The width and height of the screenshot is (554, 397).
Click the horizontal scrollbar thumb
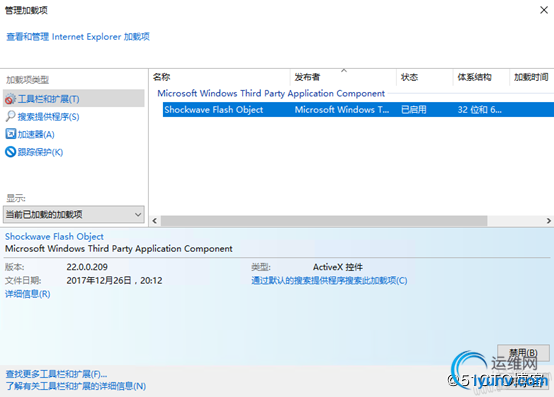pyautogui.click(x=324, y=221)
